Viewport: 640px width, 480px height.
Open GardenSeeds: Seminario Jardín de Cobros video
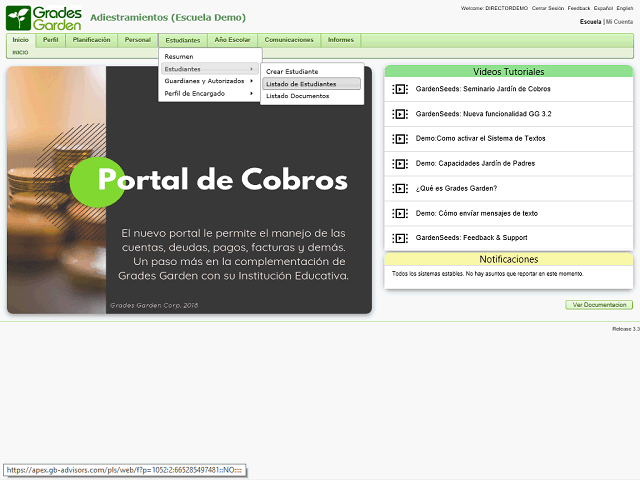483,89
